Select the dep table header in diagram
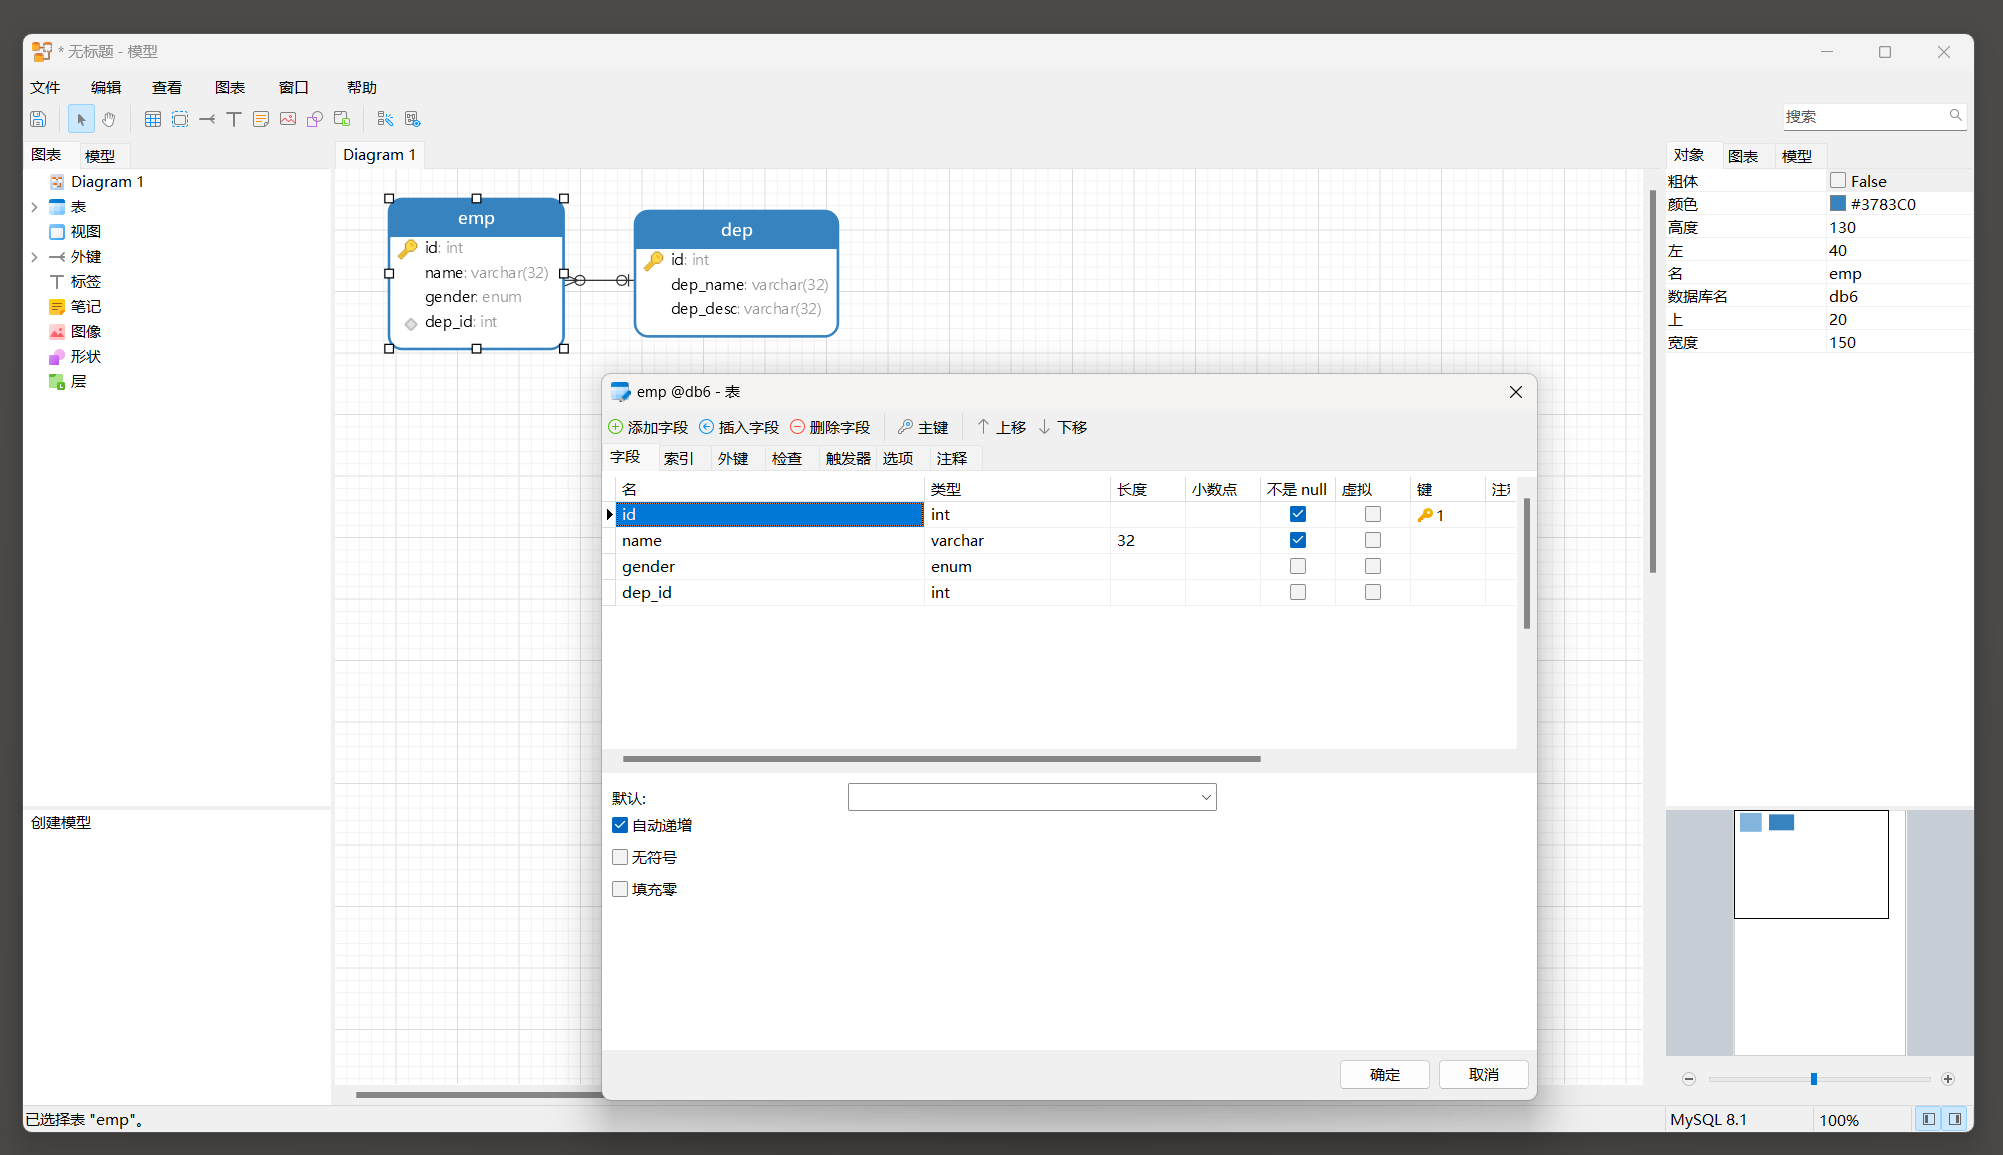Viewport: 2003px width, 1155px height. [736, 230]
